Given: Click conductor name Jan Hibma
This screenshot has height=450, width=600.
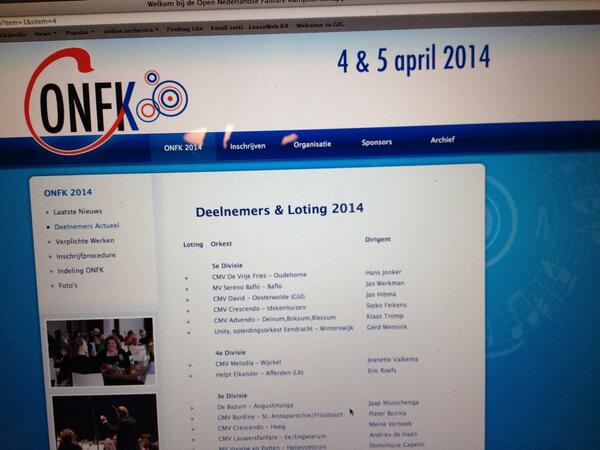Looking at the screenshot, I should pos(381,295).
